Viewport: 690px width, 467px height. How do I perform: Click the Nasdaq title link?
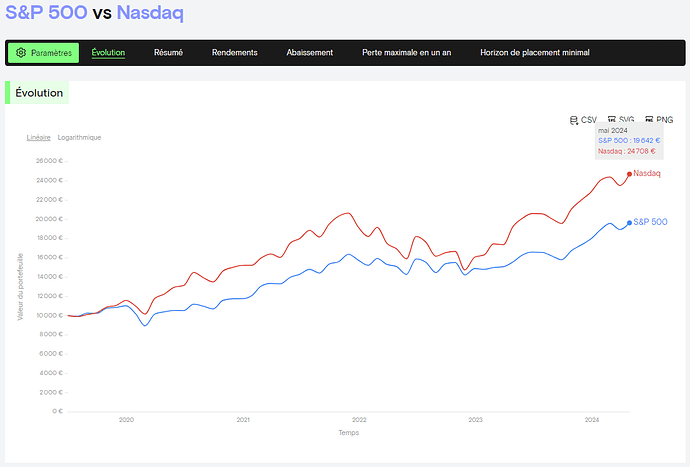pyautogui.click(x=150, y=12)
